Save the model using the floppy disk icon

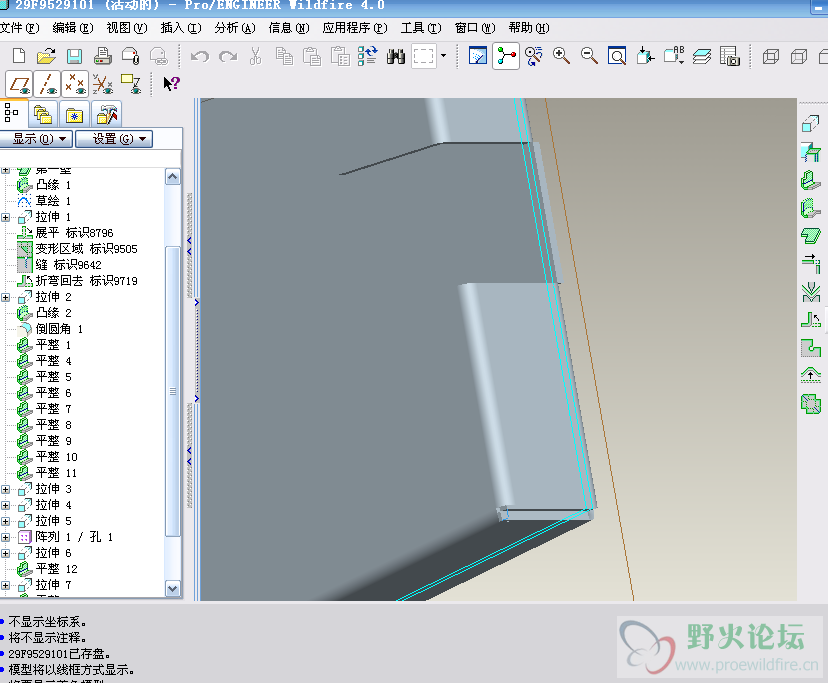coord(74,56)
